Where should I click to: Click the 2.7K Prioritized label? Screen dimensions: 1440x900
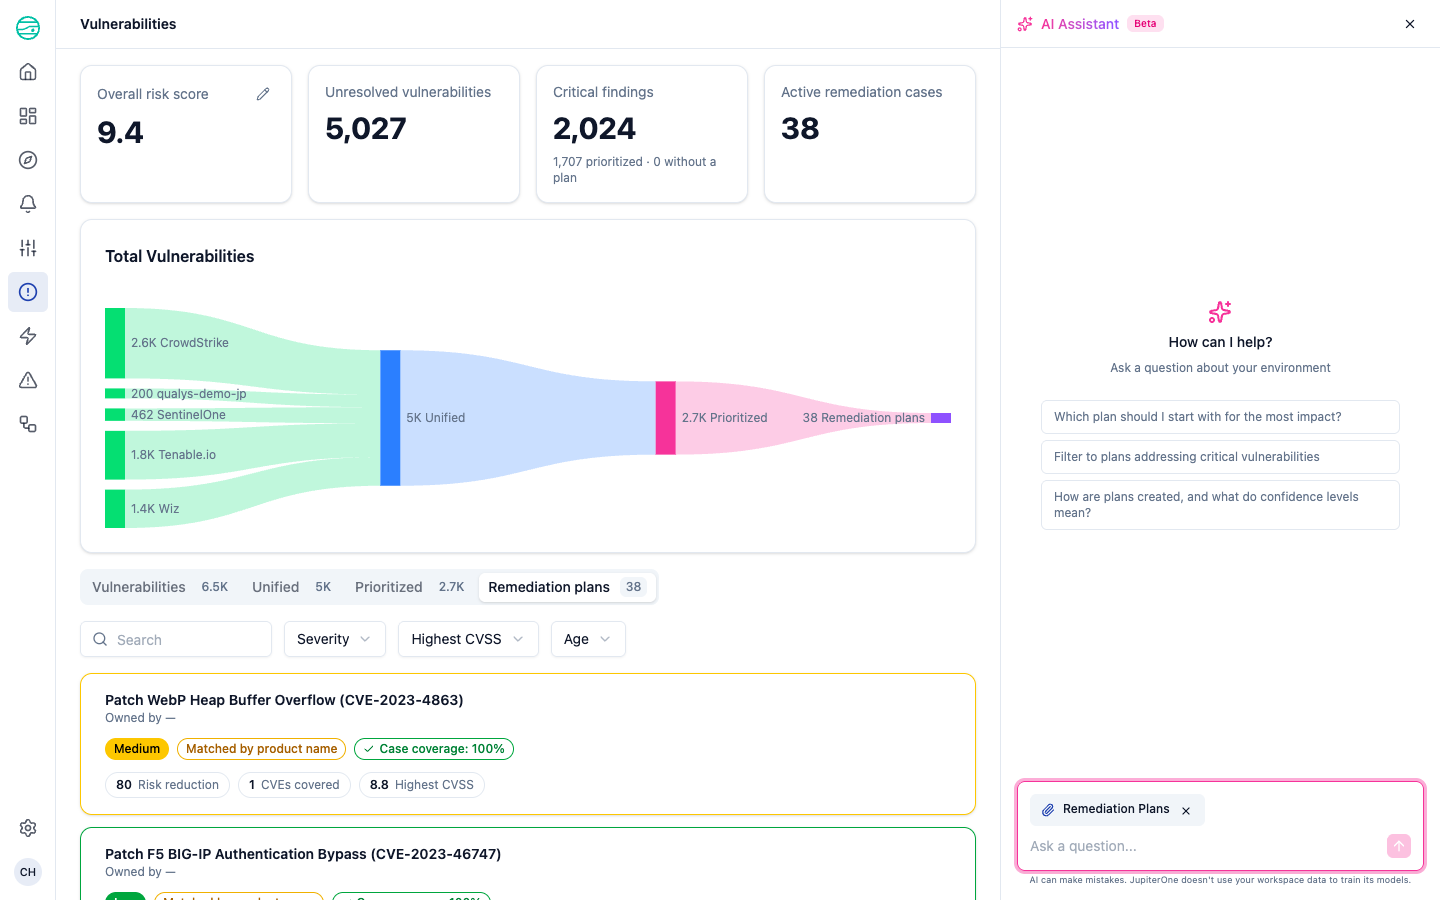725,418
